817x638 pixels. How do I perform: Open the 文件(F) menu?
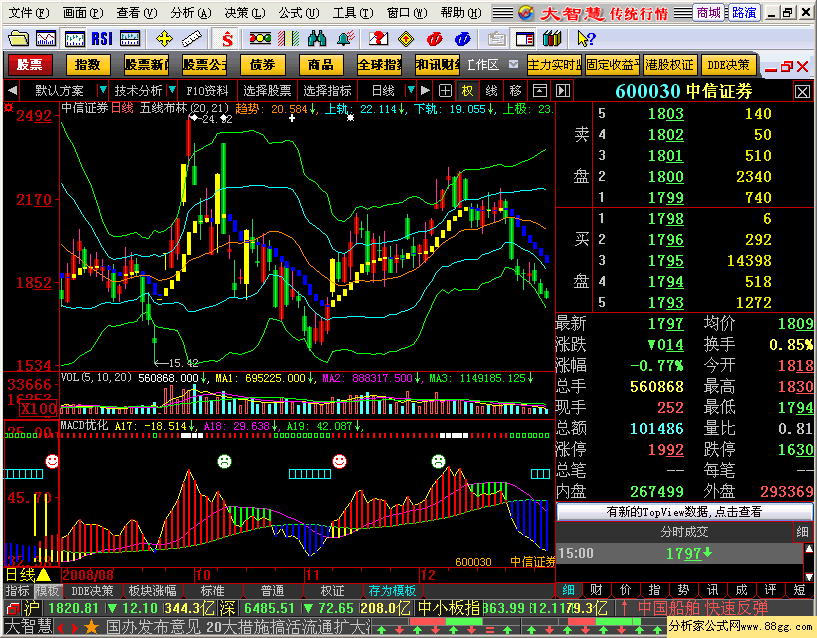coord(29,13)
